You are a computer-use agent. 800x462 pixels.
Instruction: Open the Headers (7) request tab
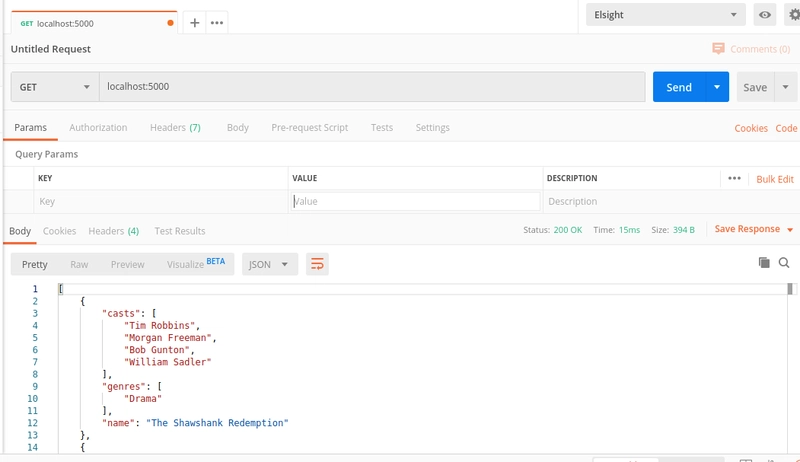tap(175, 127)
